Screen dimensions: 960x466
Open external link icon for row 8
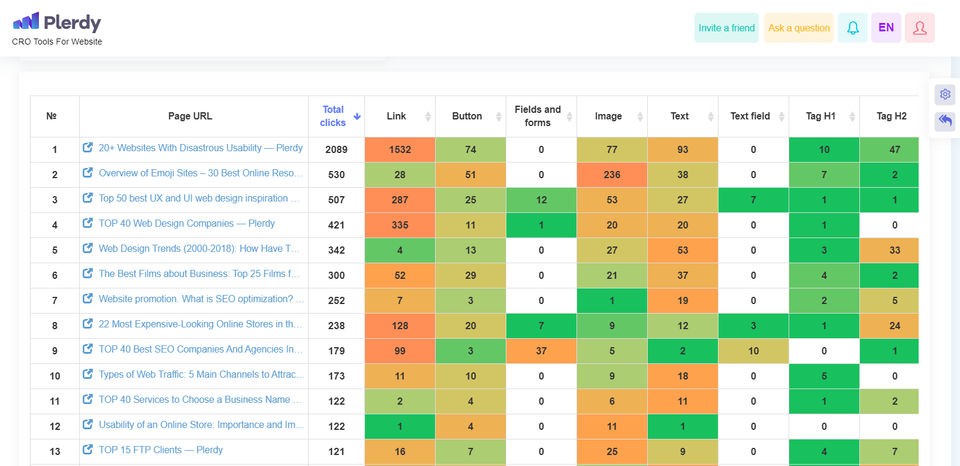pyautogui.click(x=88, y=325)
